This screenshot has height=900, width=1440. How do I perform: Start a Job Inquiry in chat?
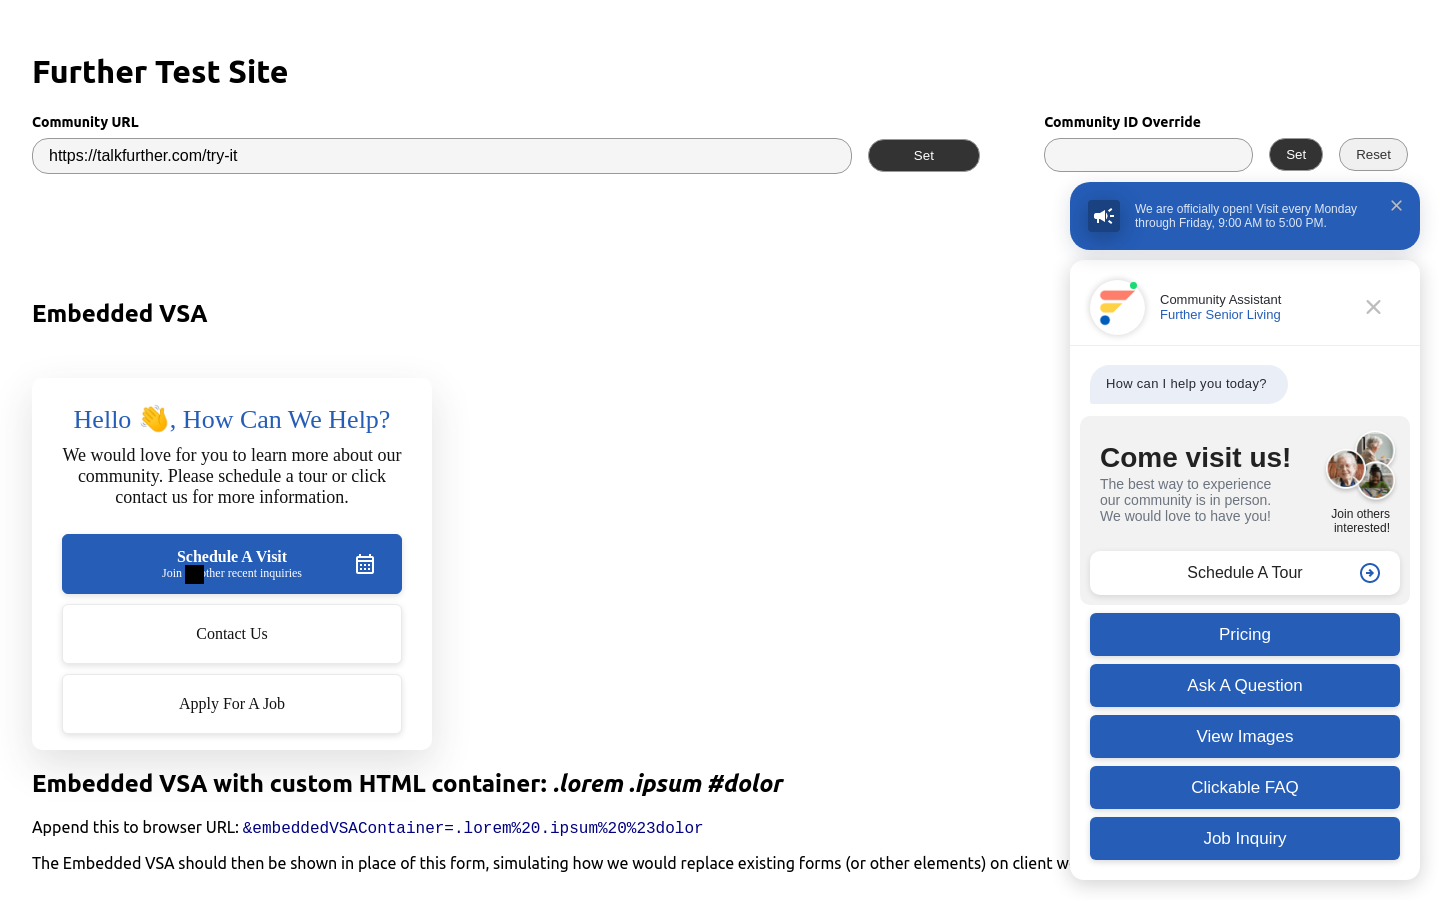pos(1244,839)
